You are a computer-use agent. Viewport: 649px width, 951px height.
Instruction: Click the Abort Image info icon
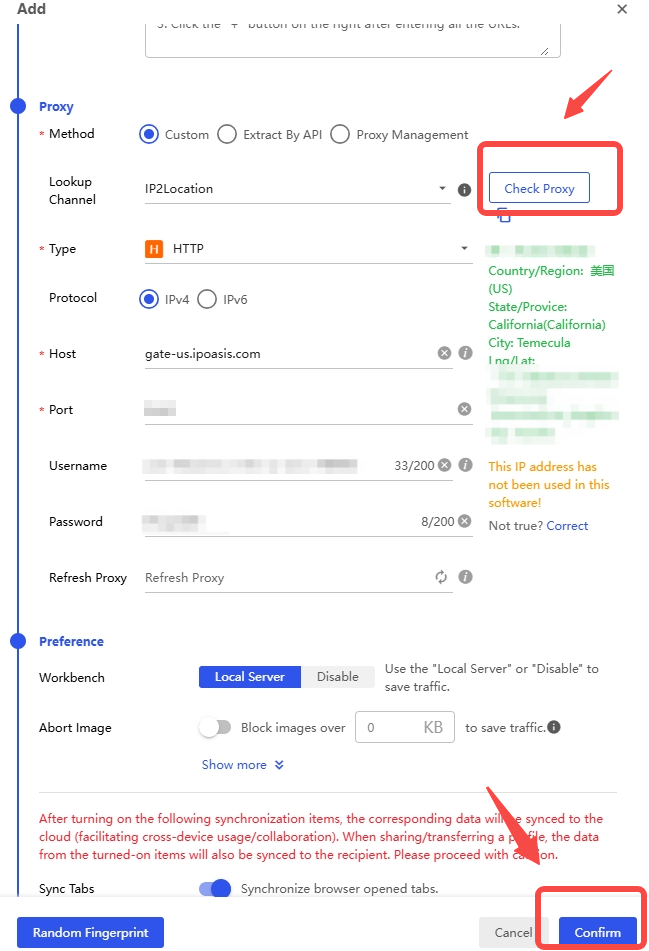pos(554,728)
